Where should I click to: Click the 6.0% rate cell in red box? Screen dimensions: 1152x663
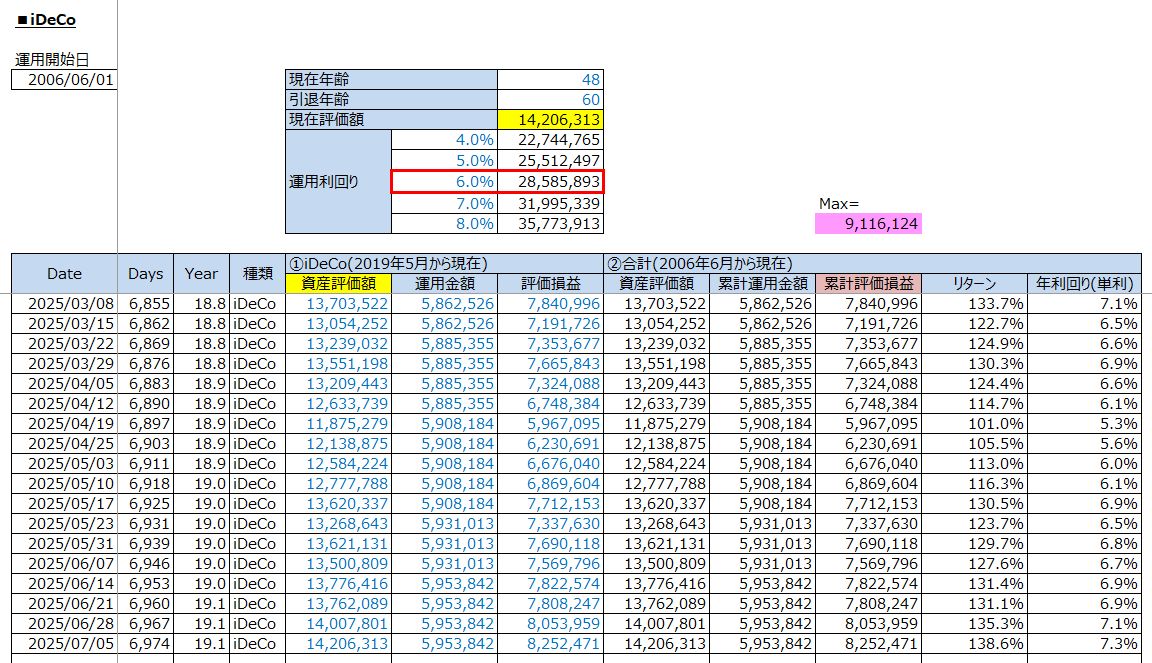tap(444, 181)
